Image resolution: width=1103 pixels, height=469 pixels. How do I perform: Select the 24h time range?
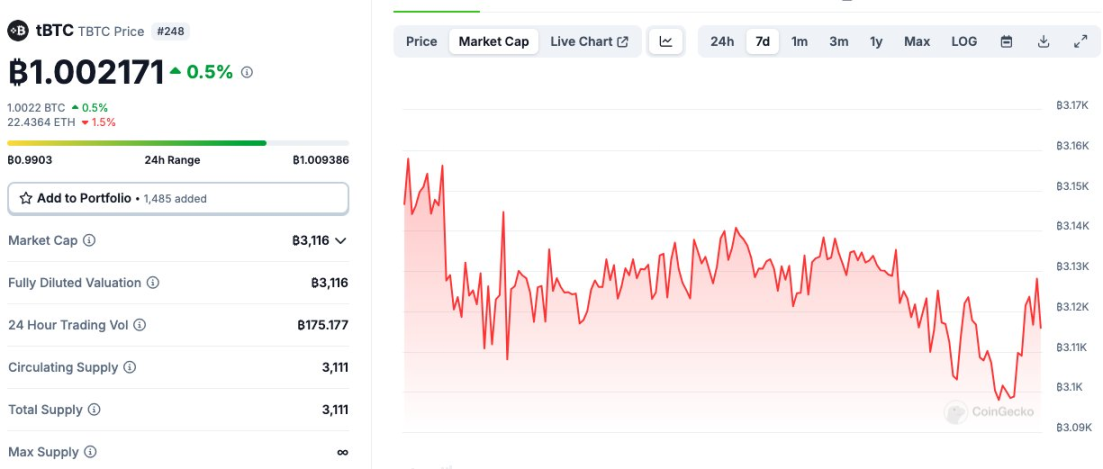(x=722, y=42)
